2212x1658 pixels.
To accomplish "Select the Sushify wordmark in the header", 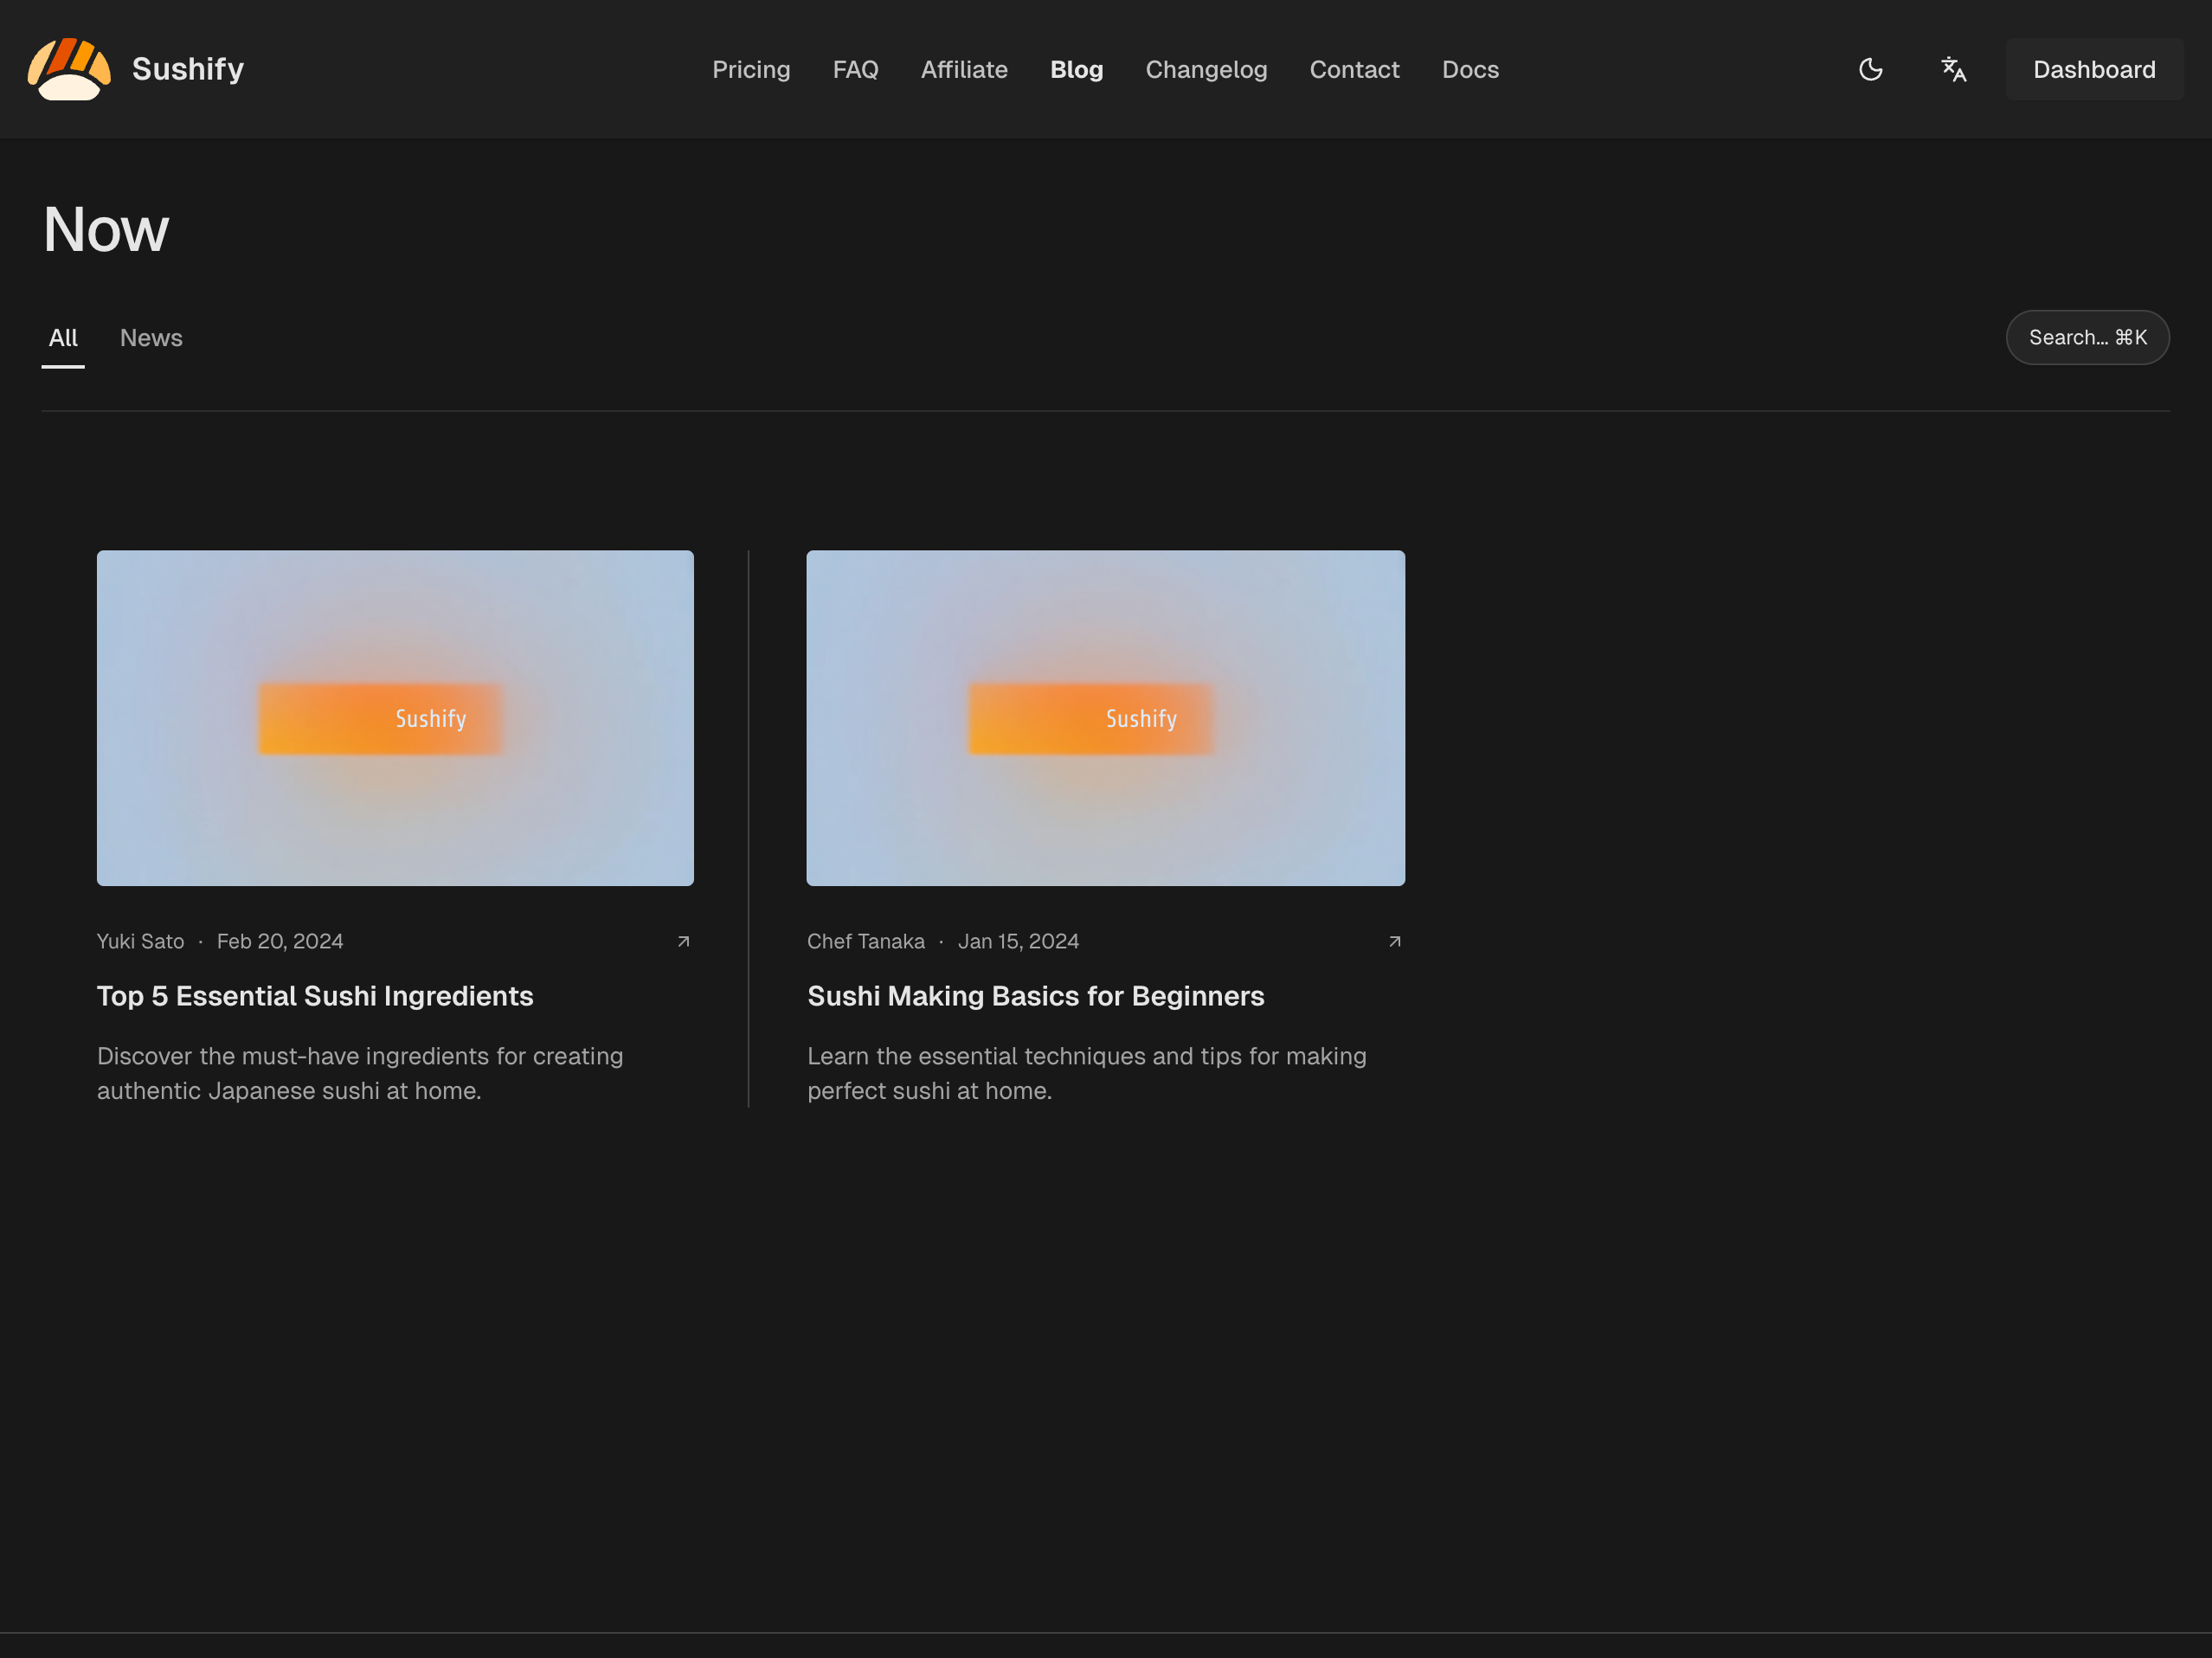I will click(188, 69).
